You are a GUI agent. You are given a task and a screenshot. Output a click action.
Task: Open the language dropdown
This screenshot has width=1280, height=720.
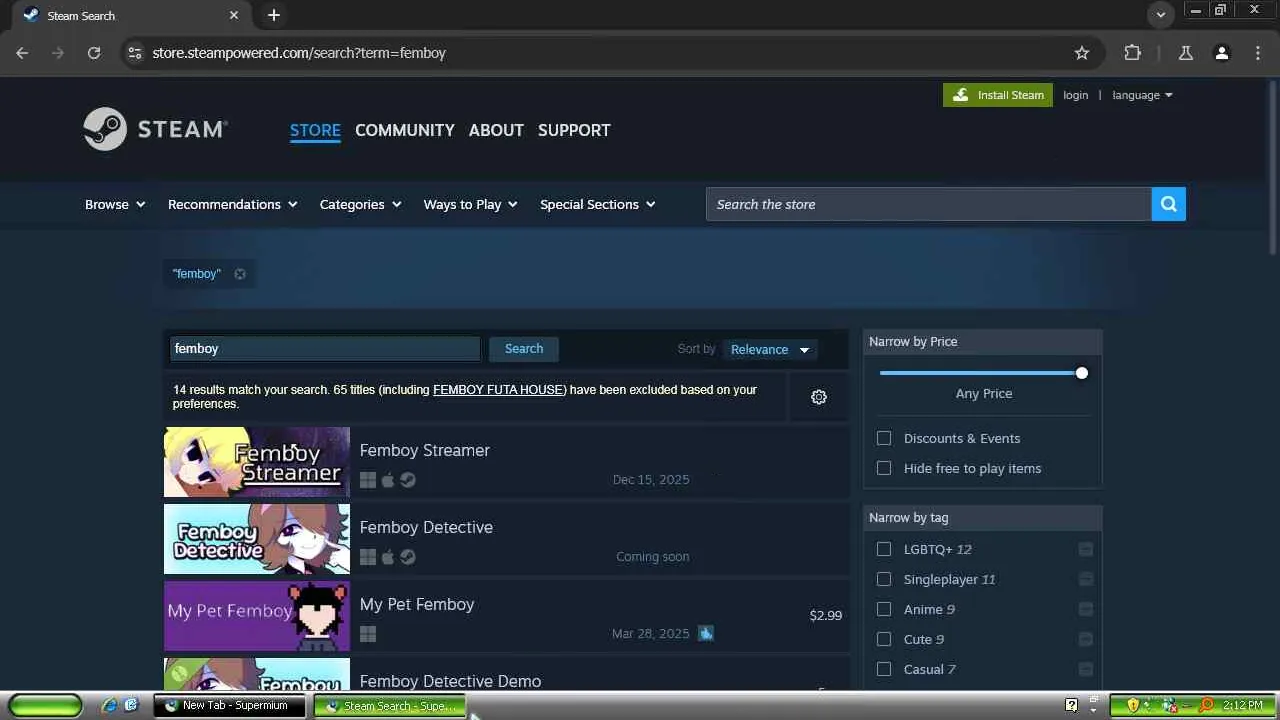(x=1142, y=95)
